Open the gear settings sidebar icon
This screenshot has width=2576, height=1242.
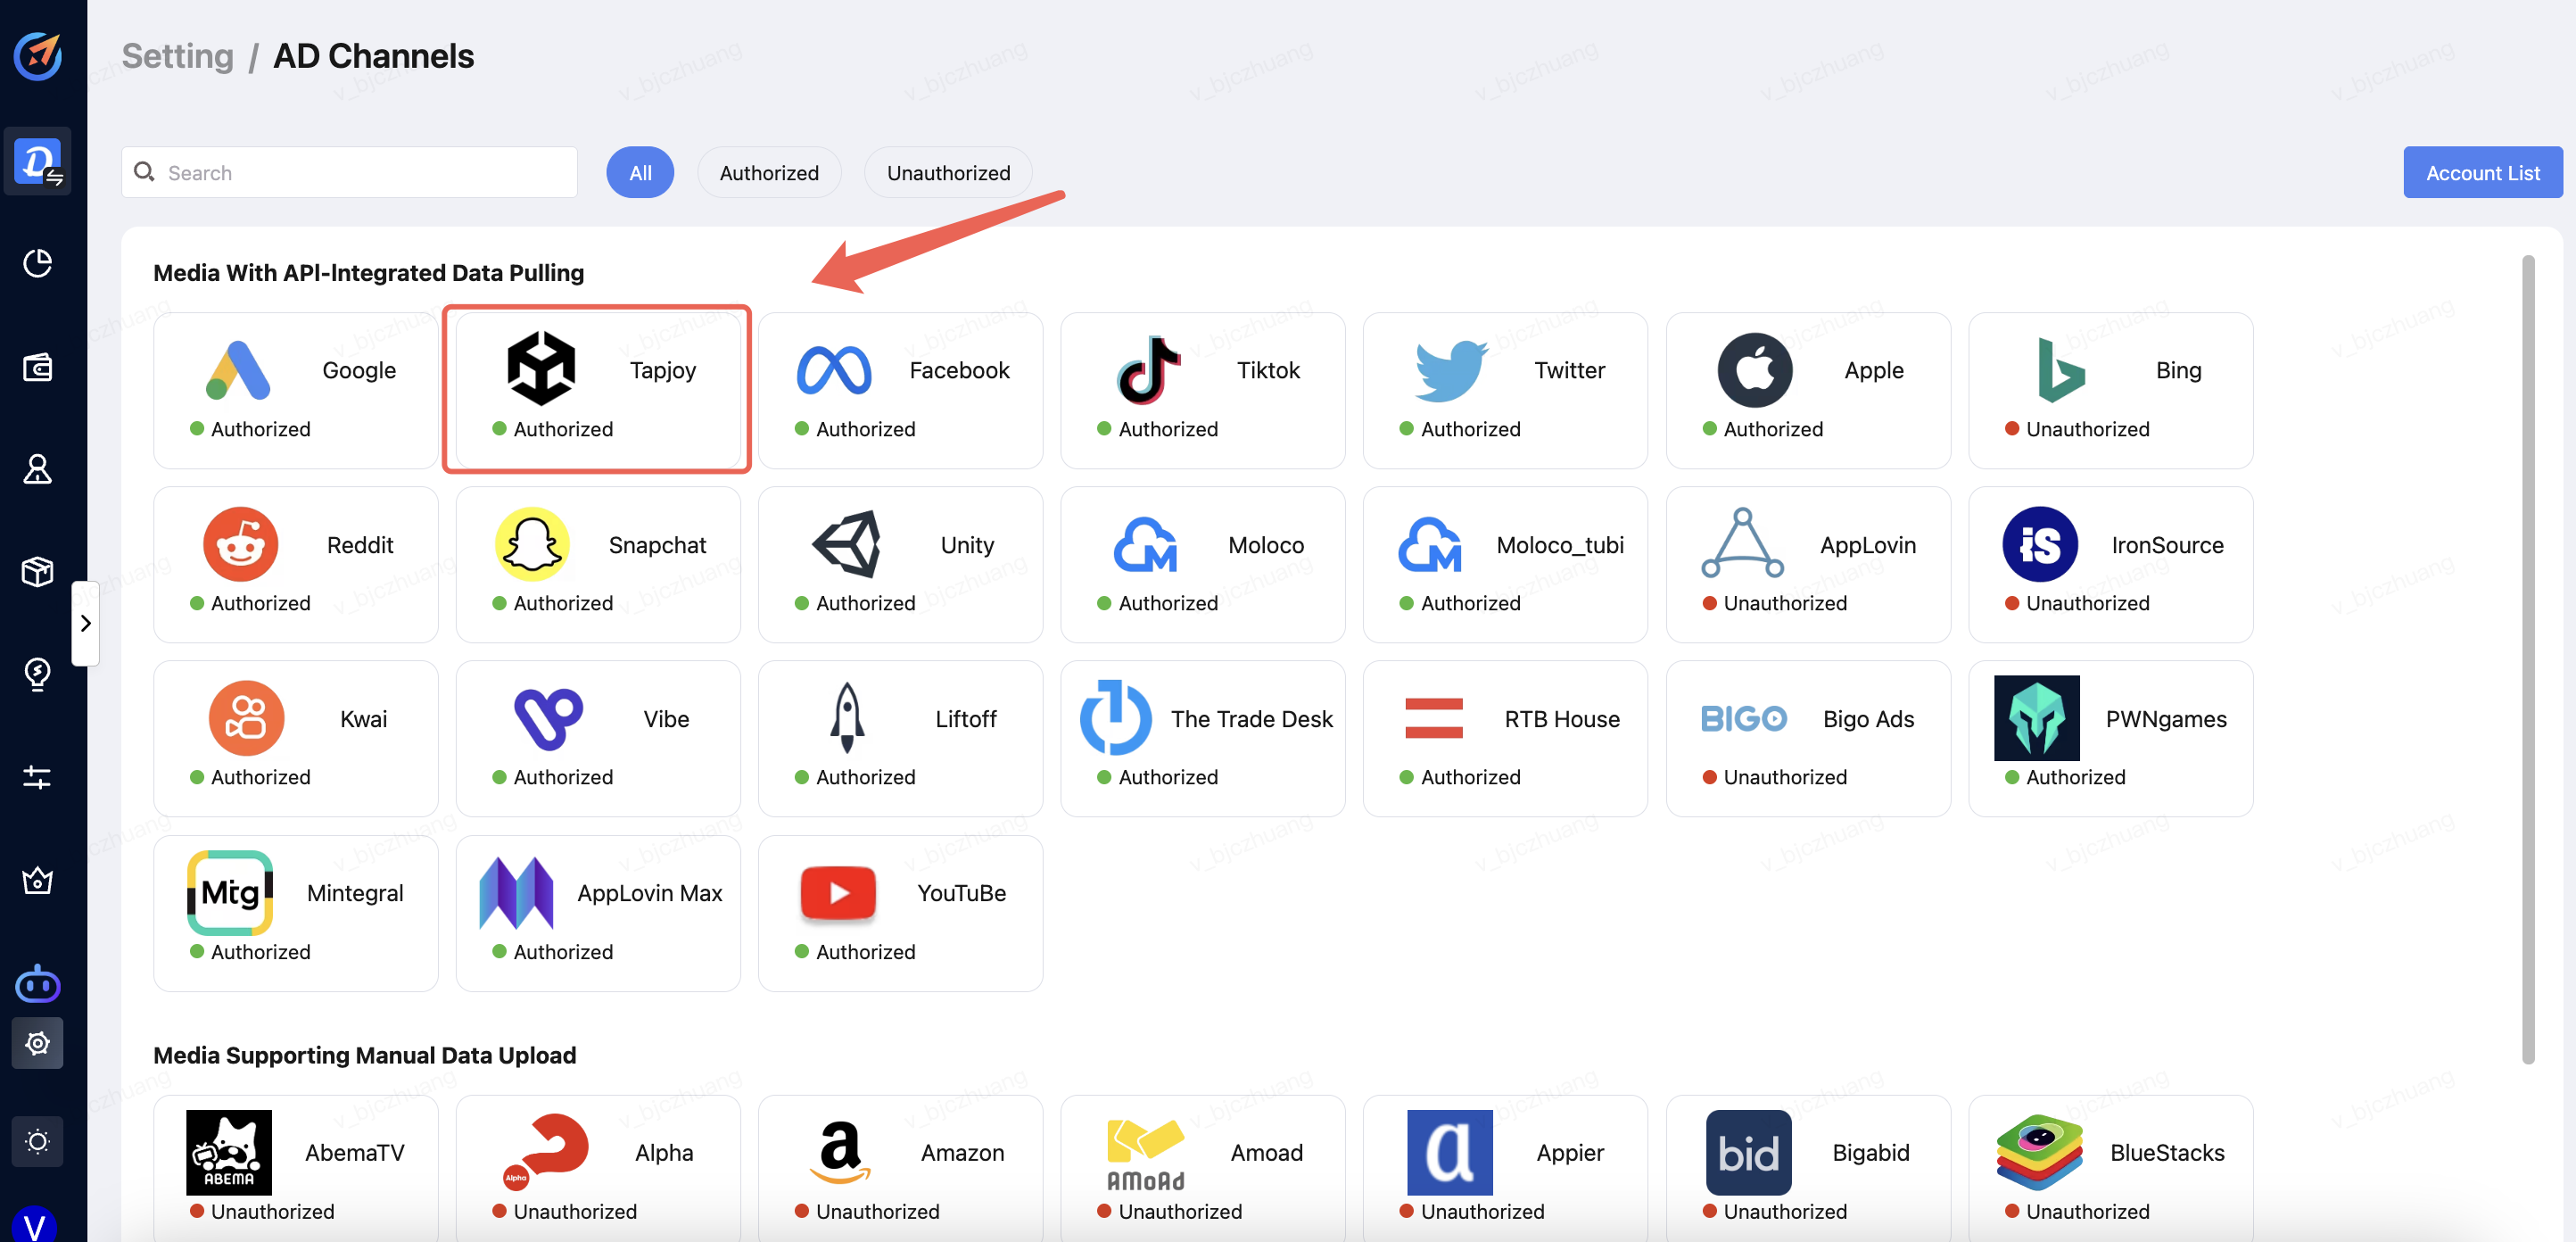tap(37, 1043)
